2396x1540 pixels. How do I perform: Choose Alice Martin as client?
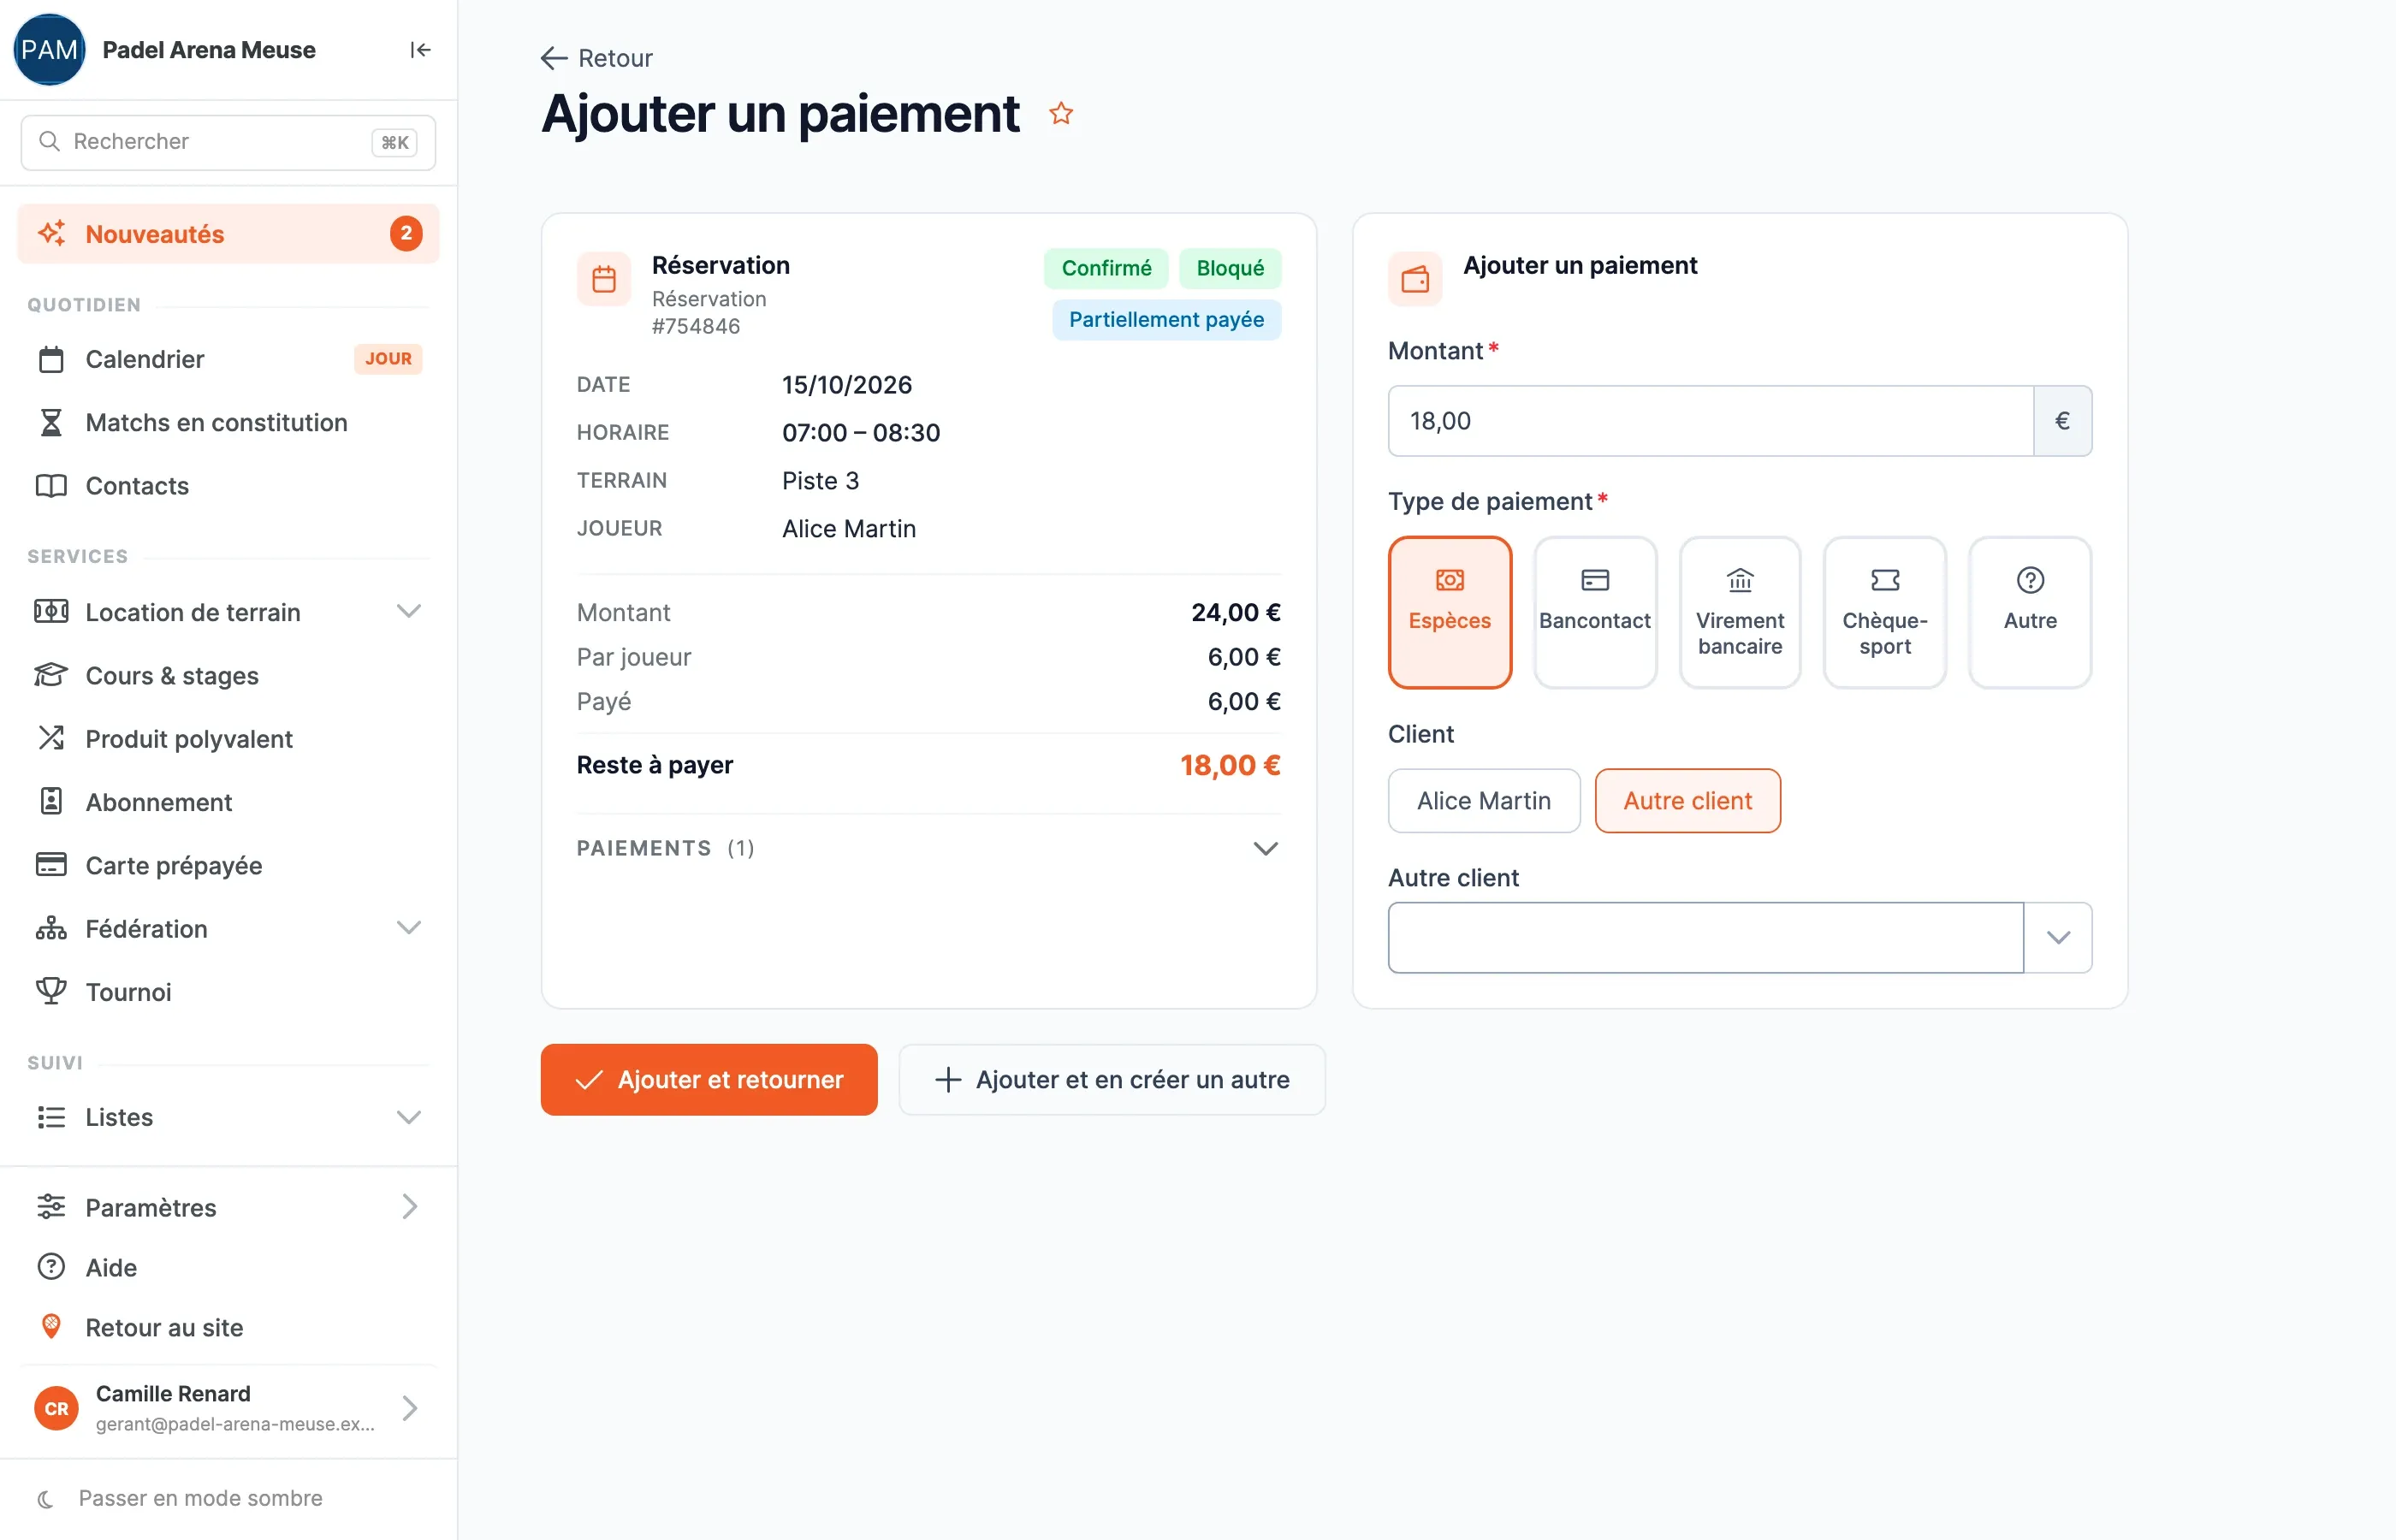click(1484, 801)
